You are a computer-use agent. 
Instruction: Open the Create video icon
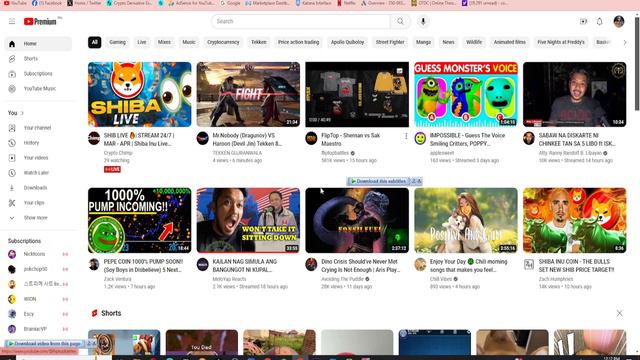tap(584, 21)
